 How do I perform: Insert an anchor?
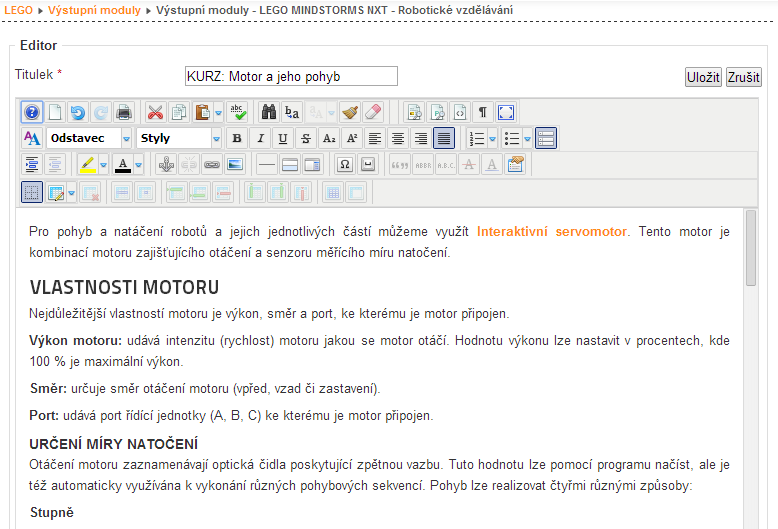166,164
